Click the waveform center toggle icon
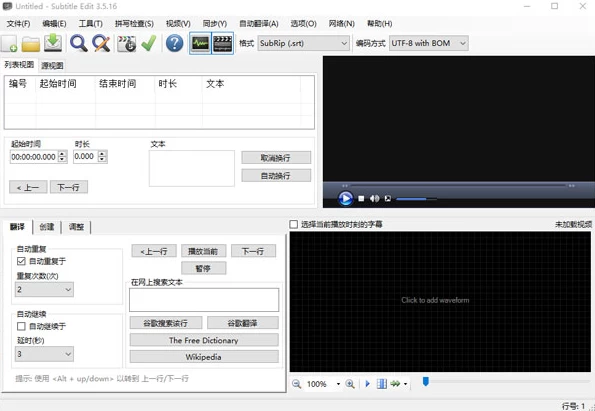The image size is (595, 411). click(x=381, y=384)
